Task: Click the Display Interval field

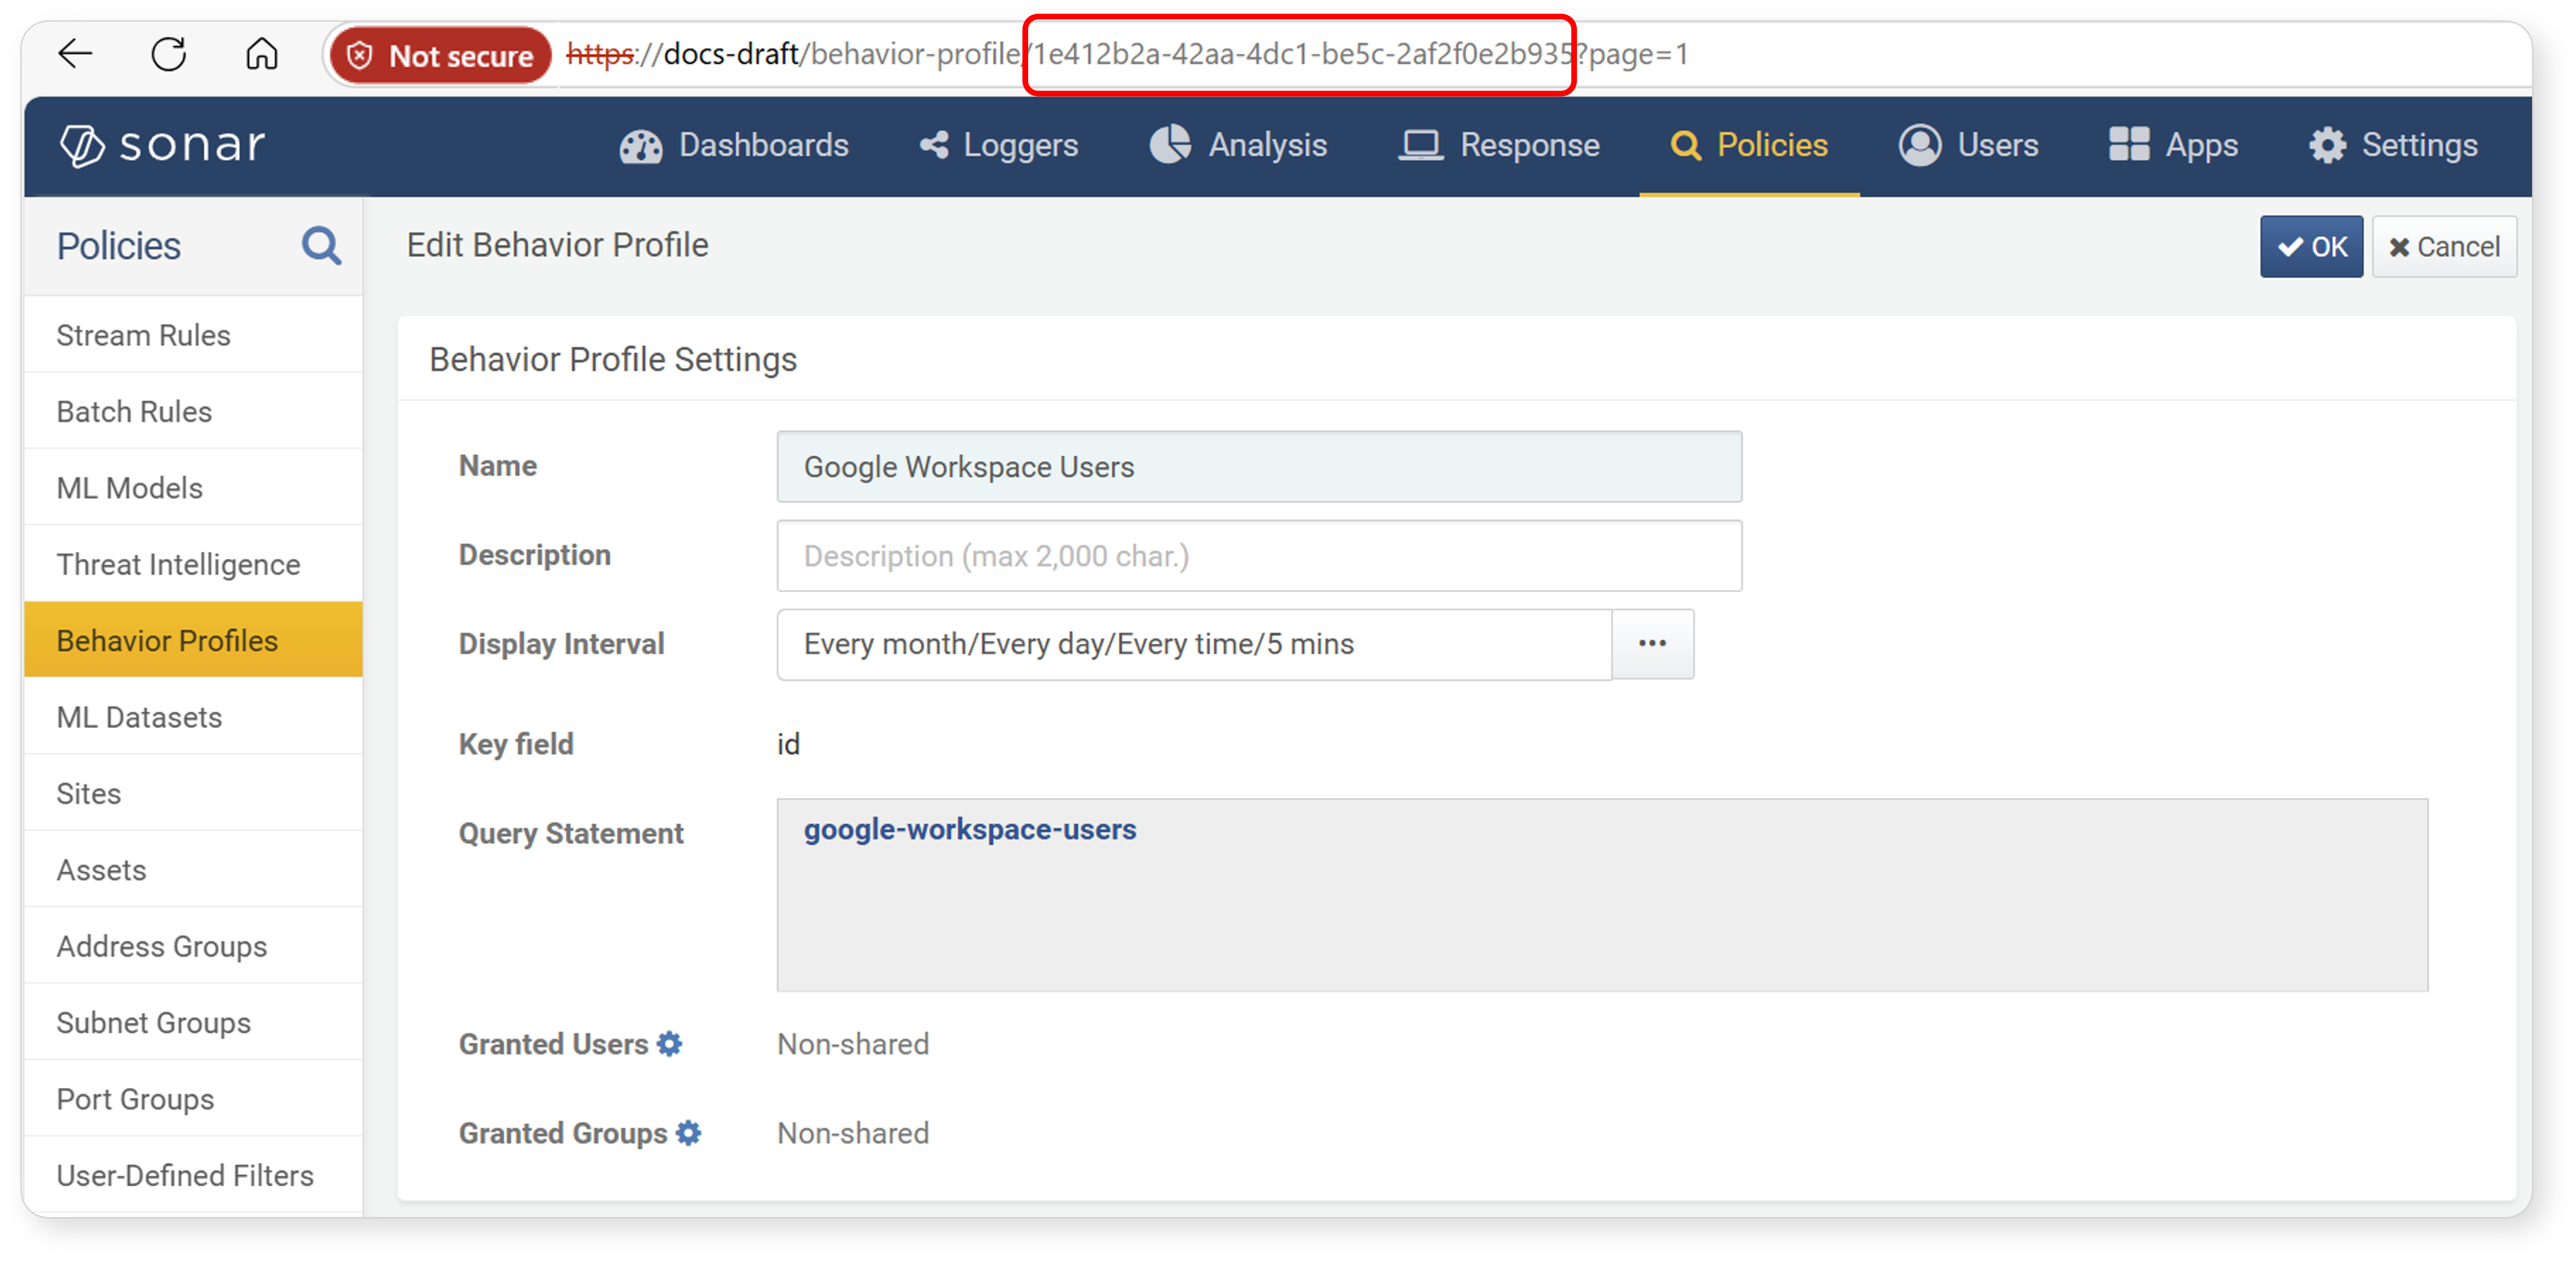Action: pos(1194,645)
